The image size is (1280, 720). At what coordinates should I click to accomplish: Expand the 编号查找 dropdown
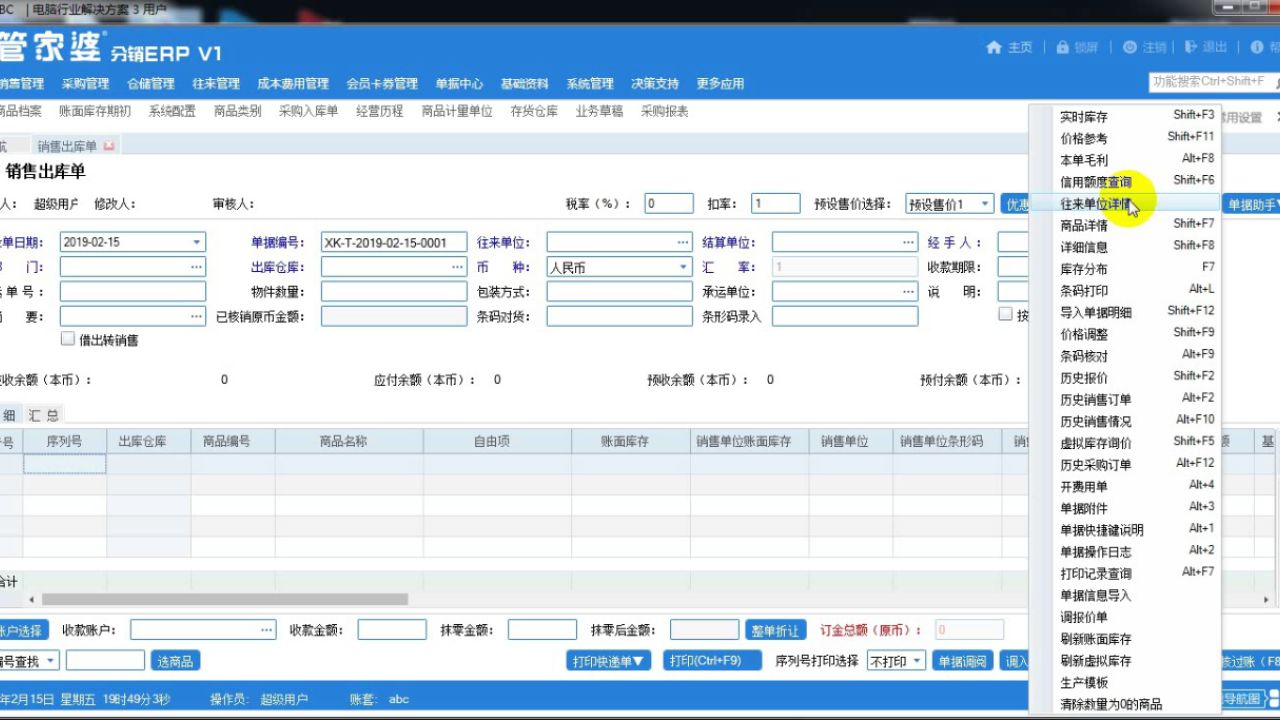point(50,661)
